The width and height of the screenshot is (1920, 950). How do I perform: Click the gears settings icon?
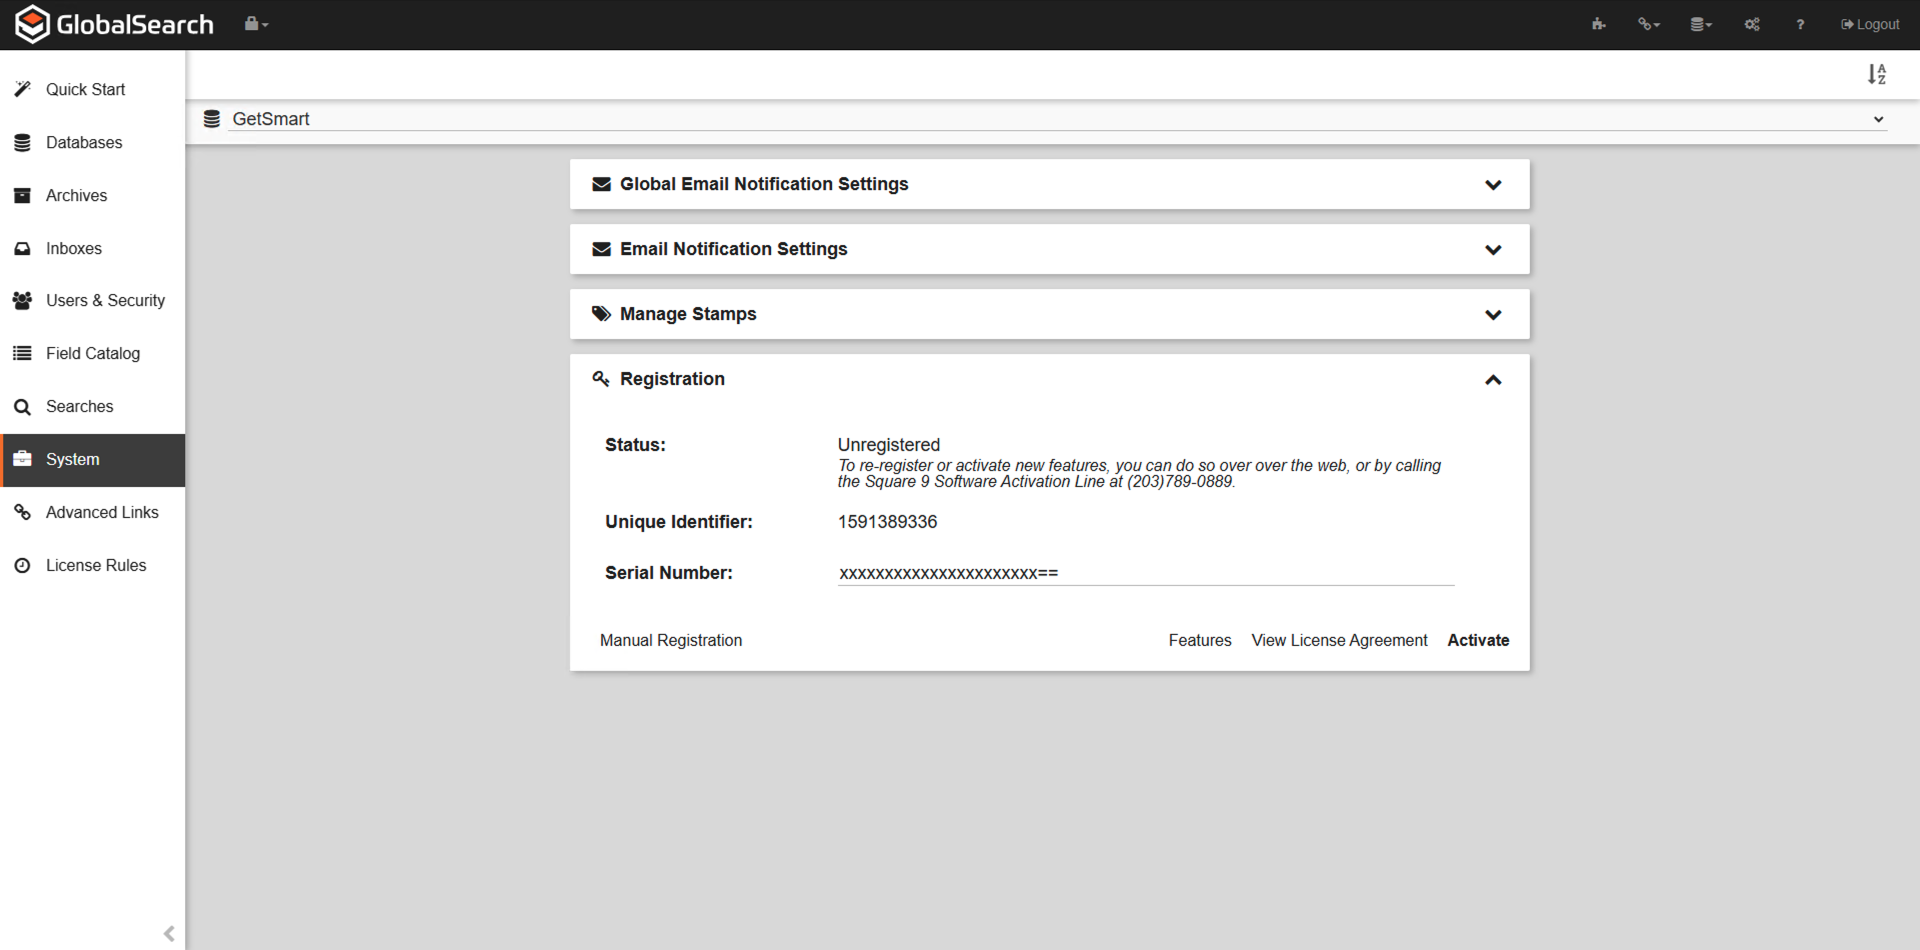(1751, 23)
